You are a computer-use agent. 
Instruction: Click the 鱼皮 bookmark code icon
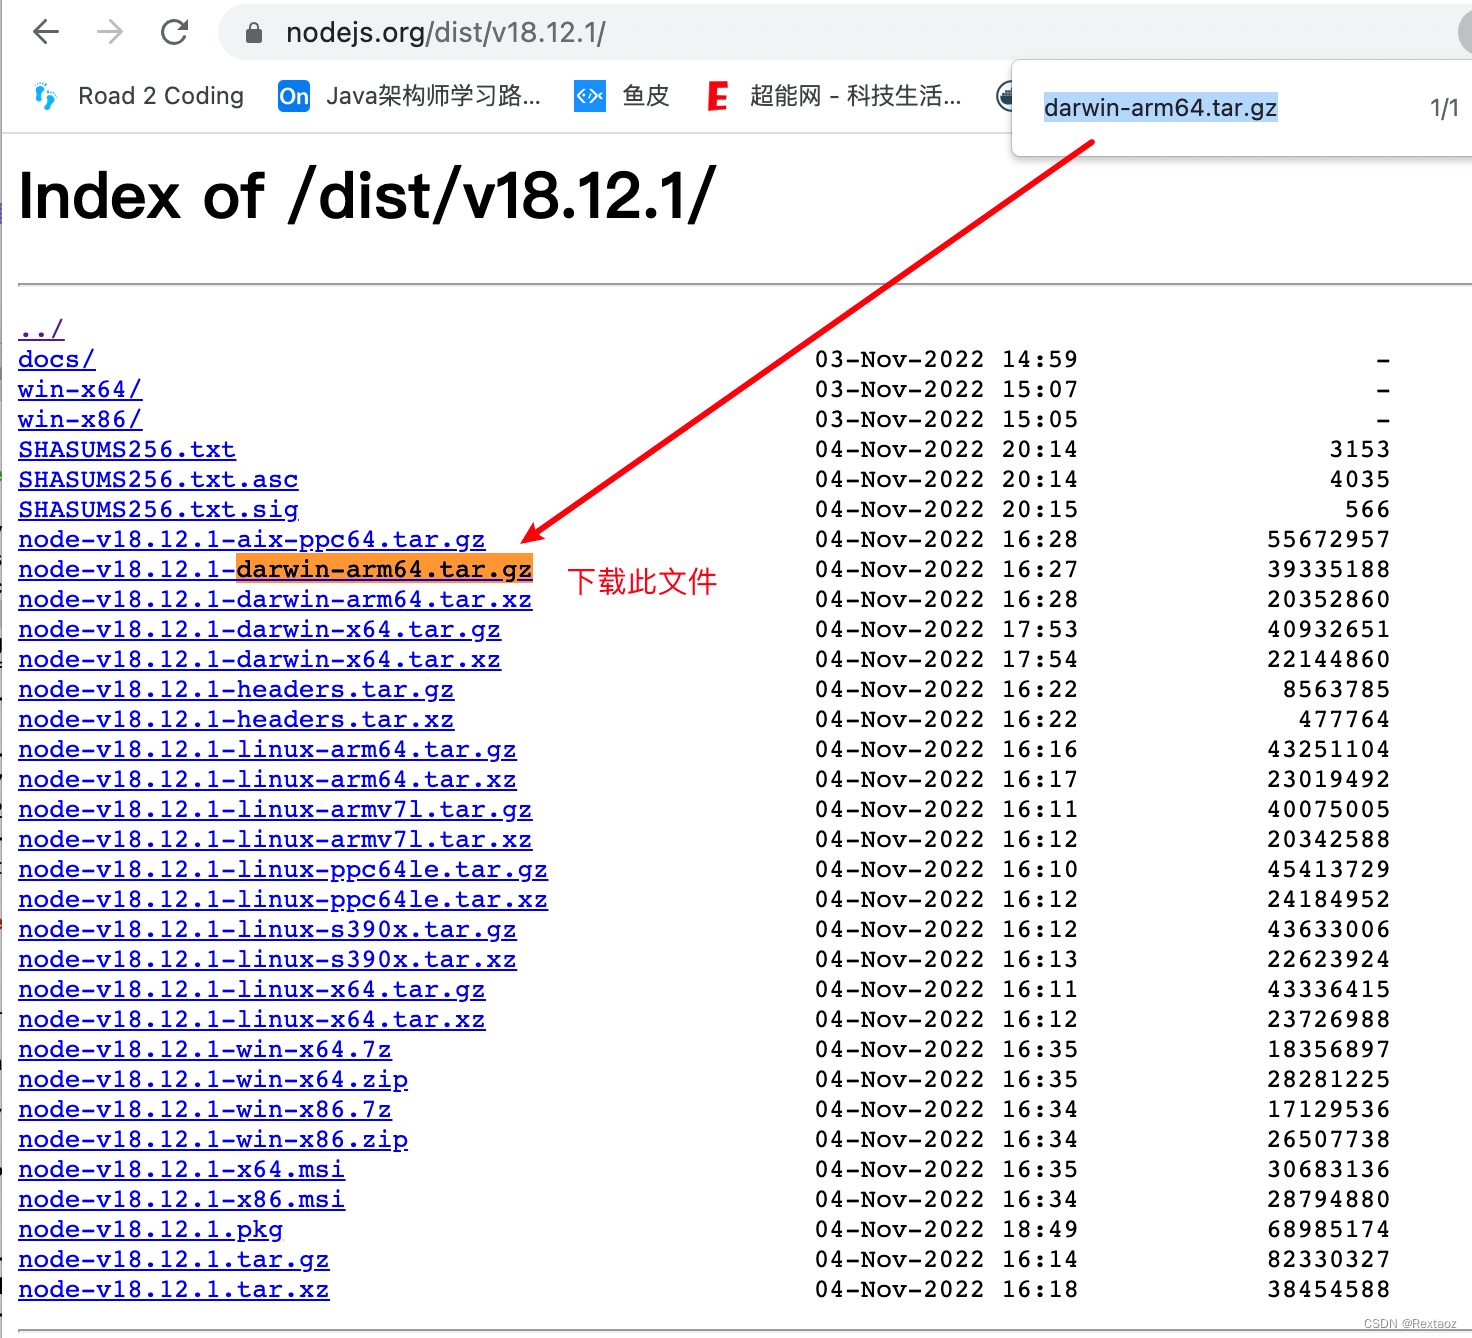coord(590,96)
